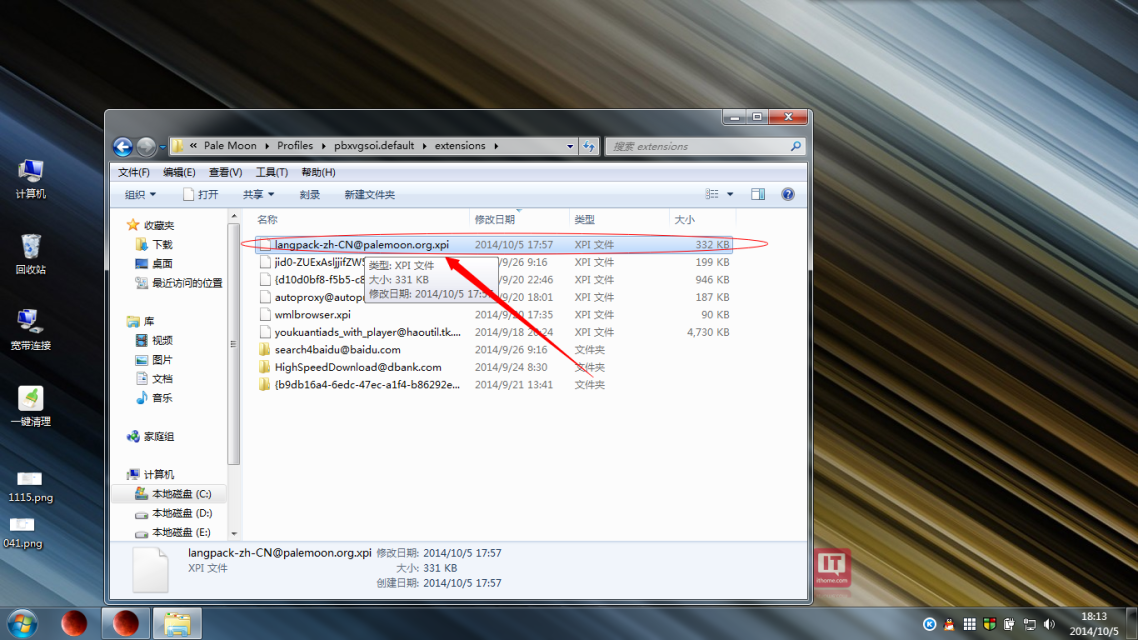Open the 工具(T) menu
This screenshot has height=640, width=1138.
tap(271, 173)
